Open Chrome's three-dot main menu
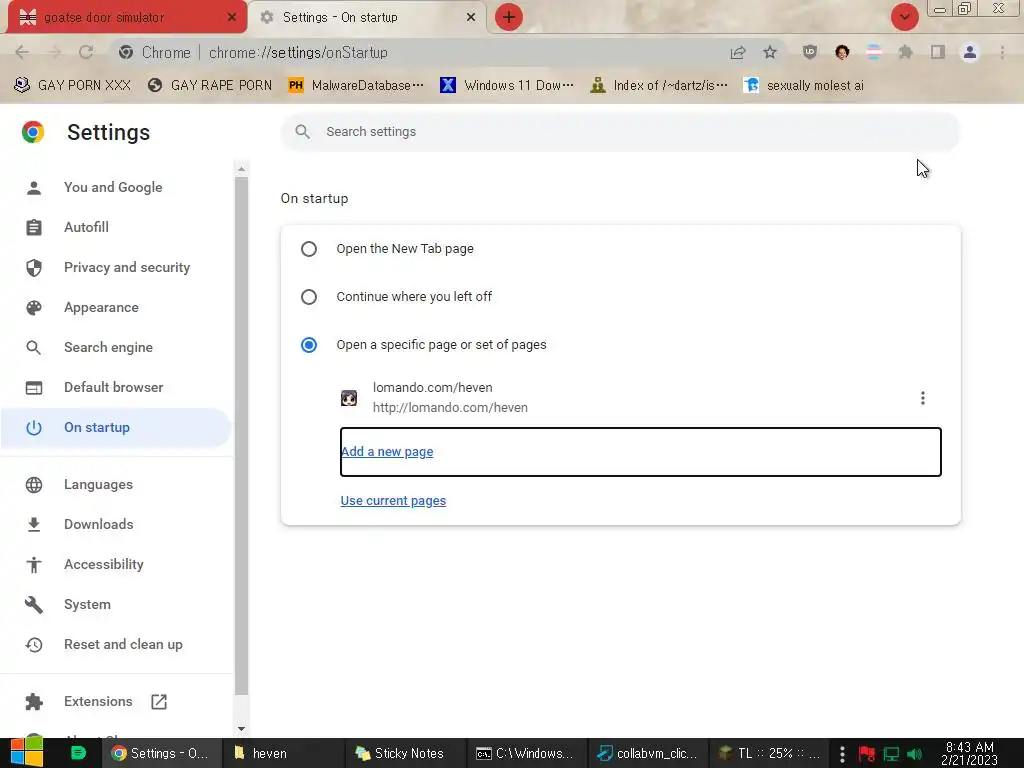 1002,52
